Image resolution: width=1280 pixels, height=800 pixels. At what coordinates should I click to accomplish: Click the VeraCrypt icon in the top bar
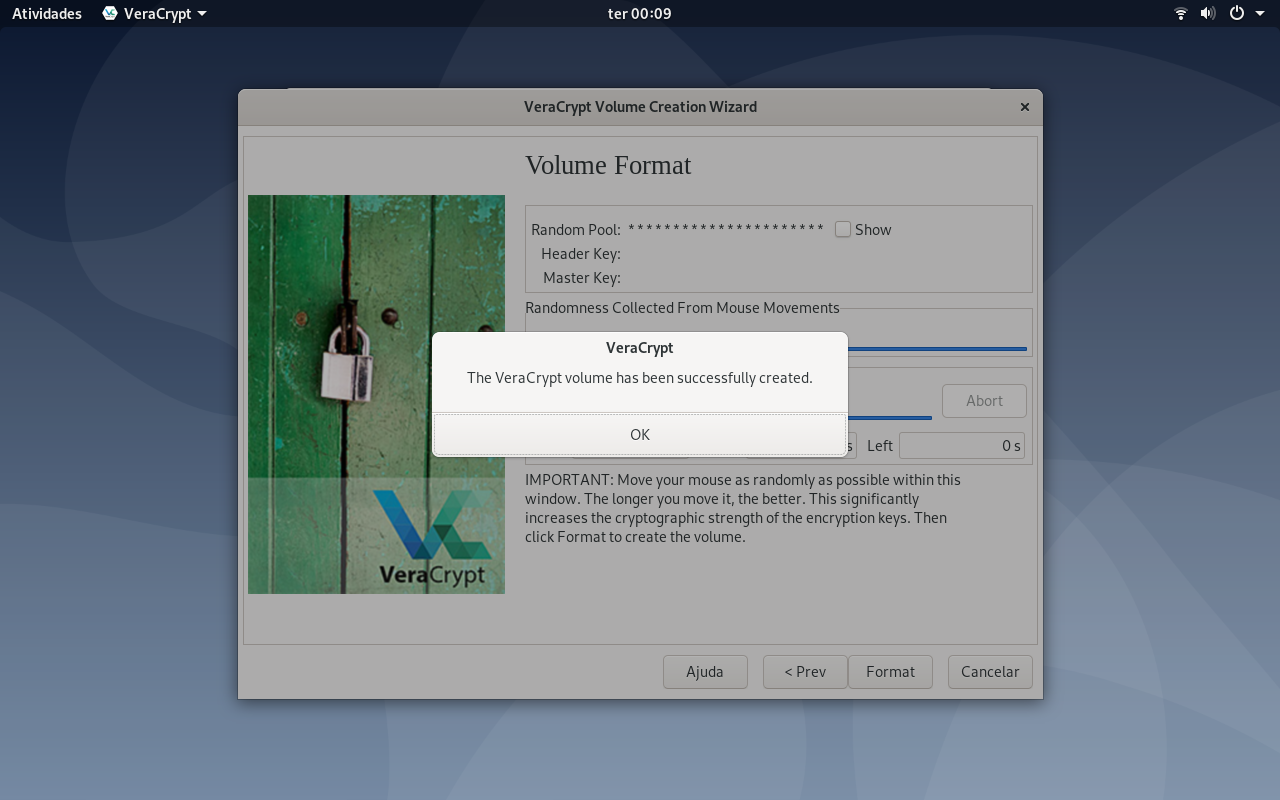point(110,14)
